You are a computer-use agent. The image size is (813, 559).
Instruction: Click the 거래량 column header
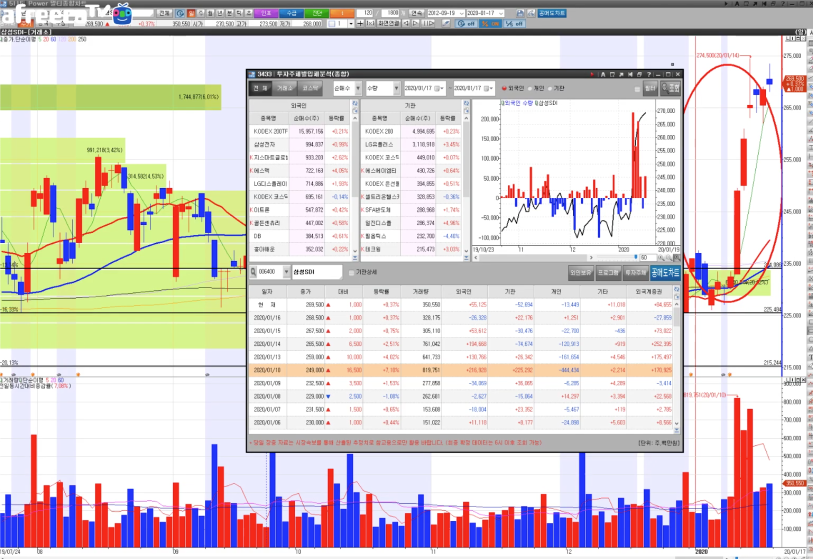tap(420, 292)
